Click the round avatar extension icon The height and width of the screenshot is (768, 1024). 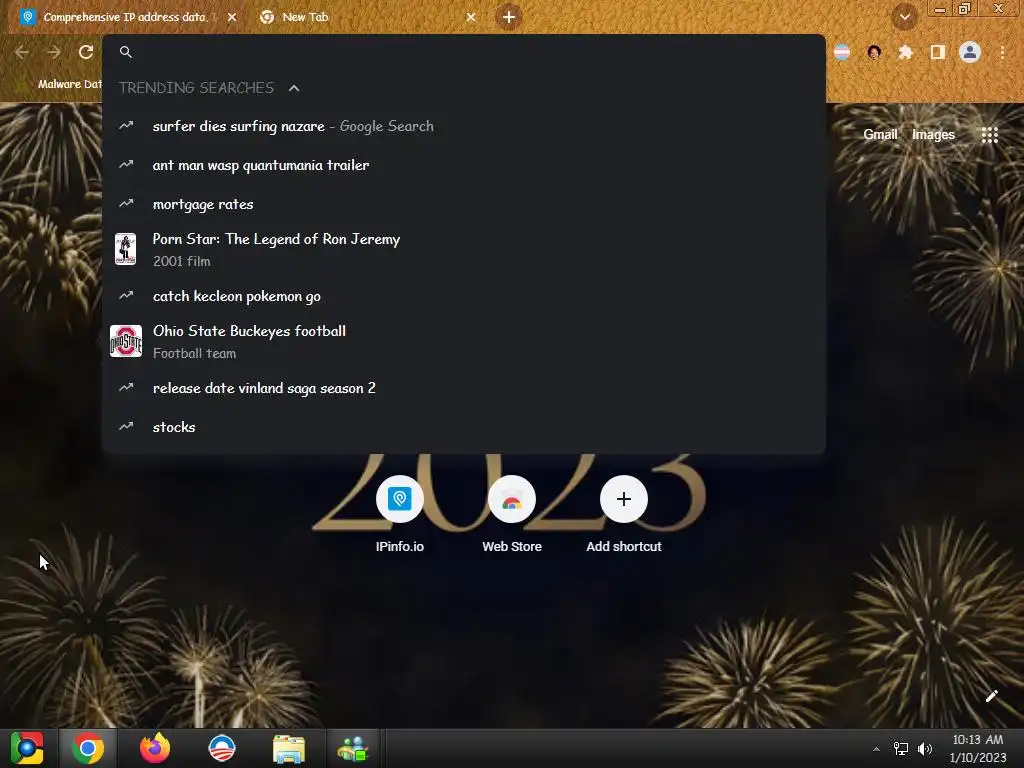click(x=874, y=52)
